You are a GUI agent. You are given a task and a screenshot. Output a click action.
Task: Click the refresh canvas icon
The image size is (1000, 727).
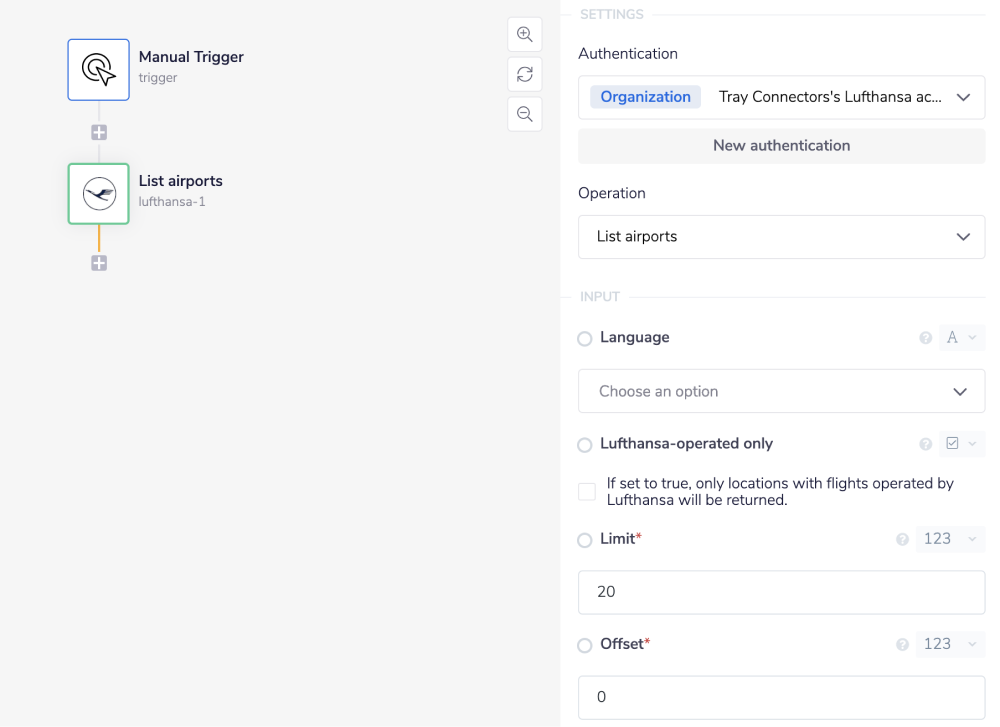point(524,74)
